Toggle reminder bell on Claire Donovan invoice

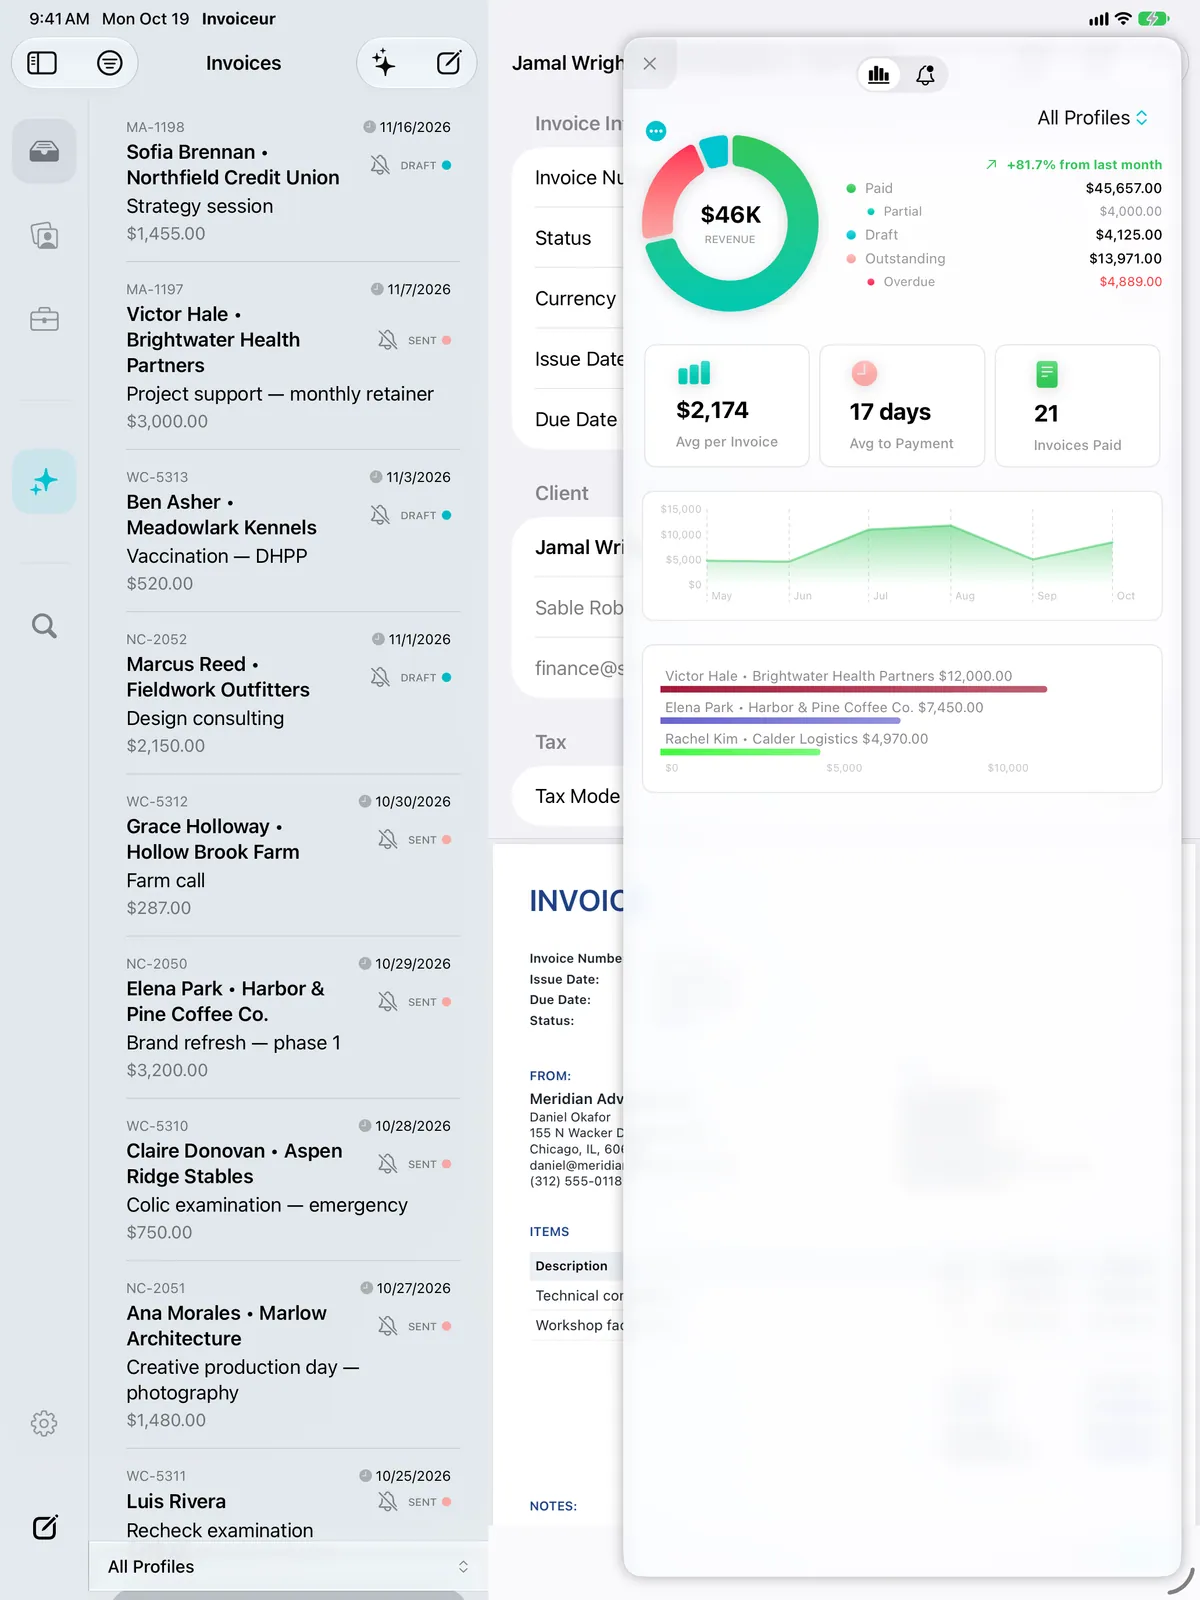click(388, 1164)
